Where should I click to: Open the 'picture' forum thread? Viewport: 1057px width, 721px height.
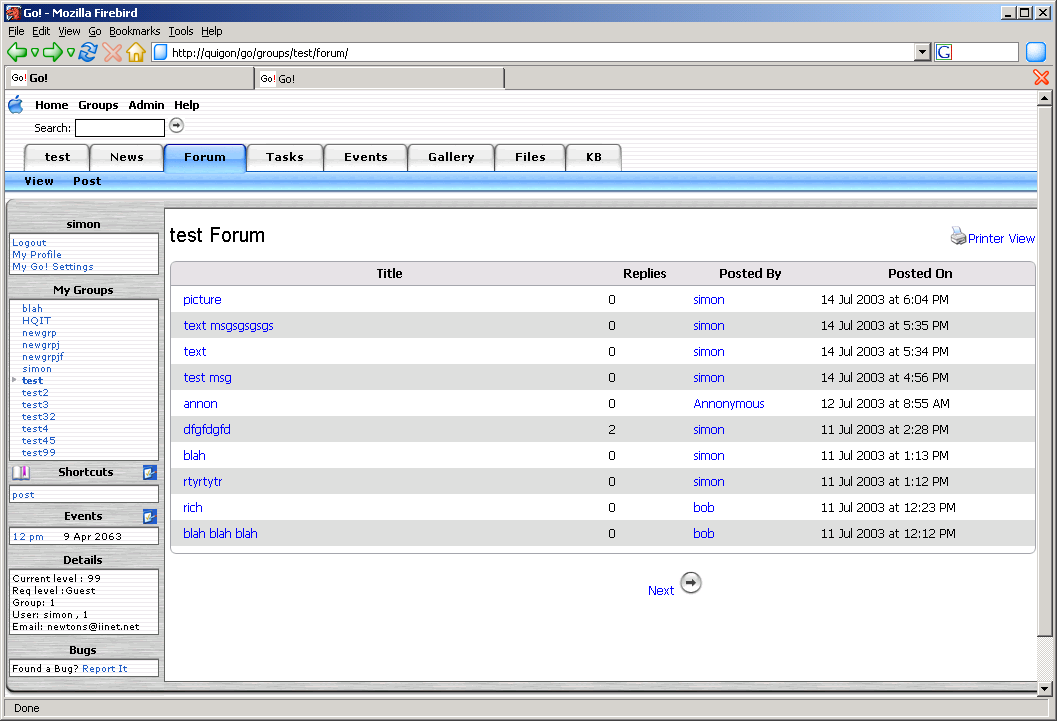click(202, 300)
